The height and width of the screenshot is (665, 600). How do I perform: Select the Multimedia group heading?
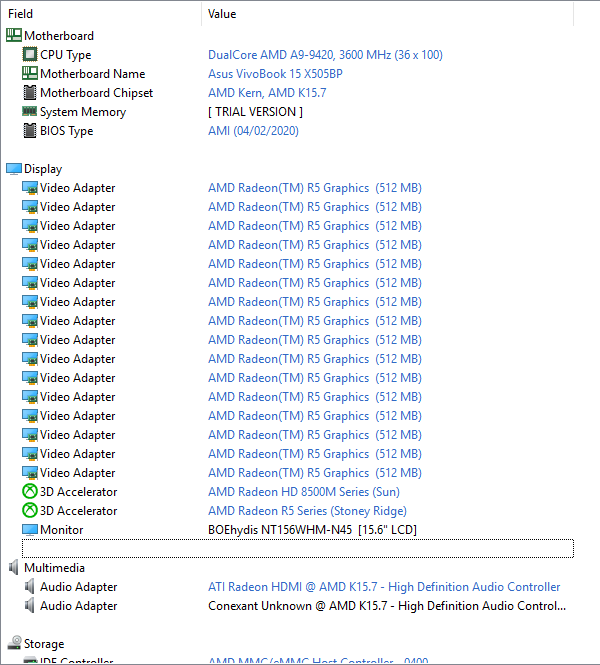54,567
